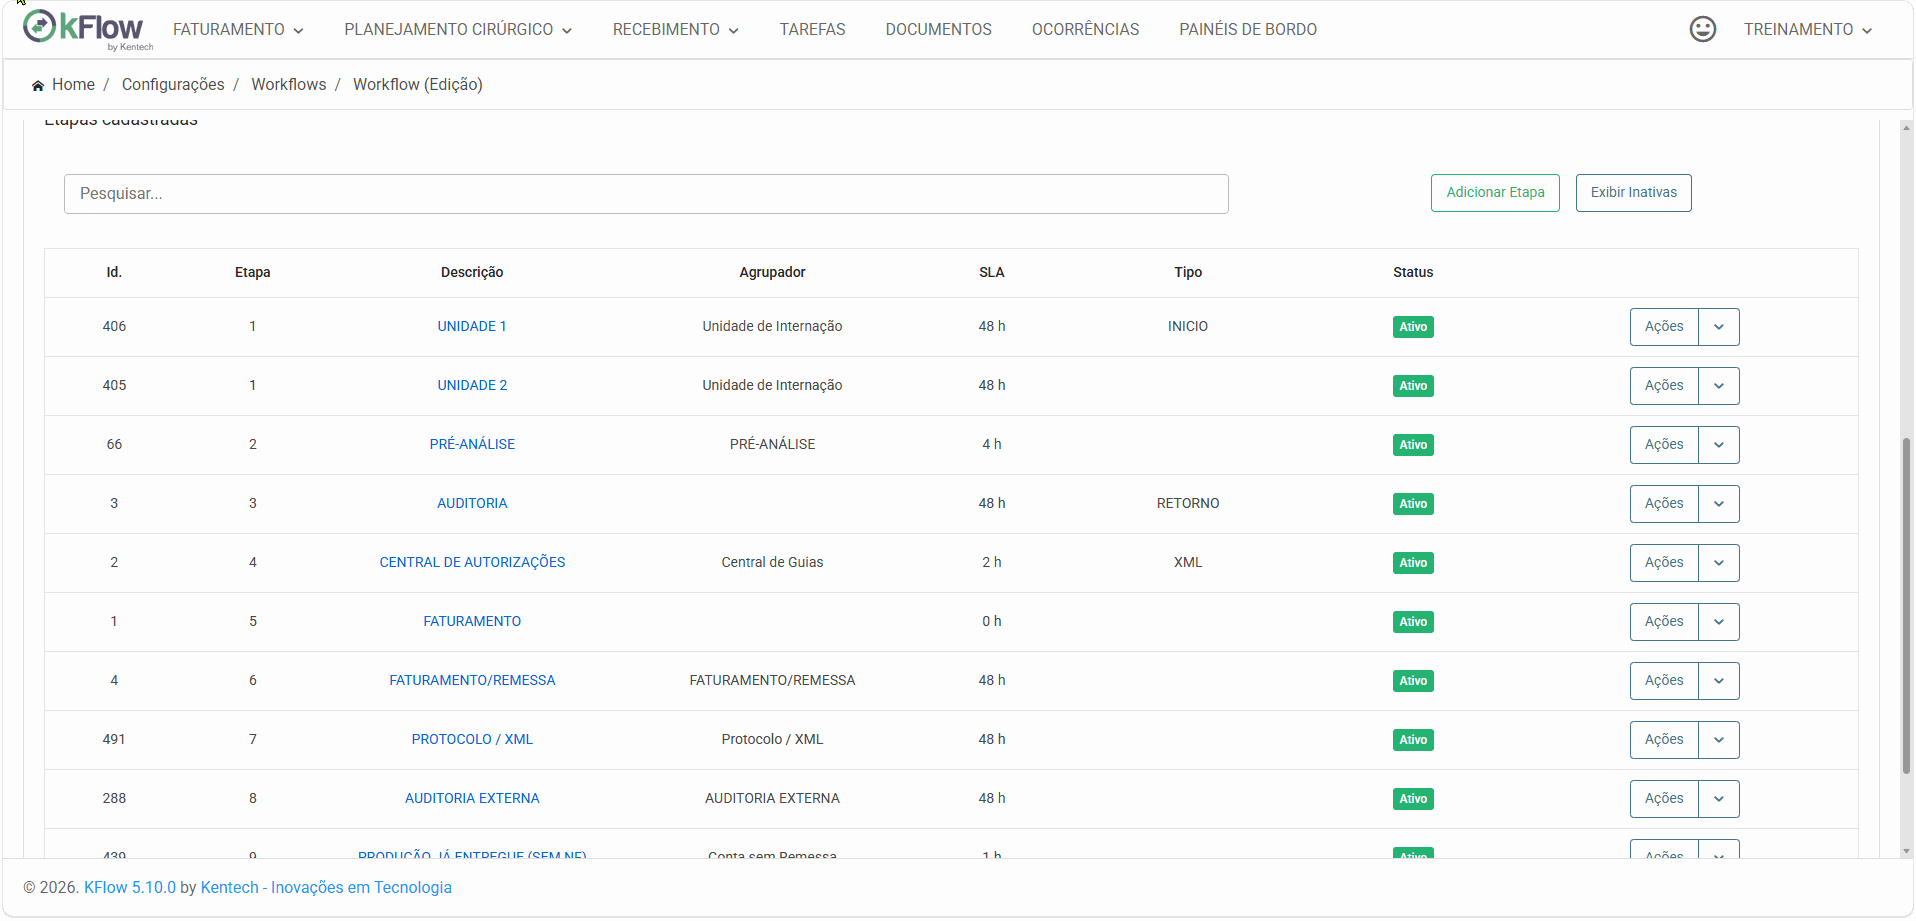Screen dimensions: 1916x921
Task: Open the TREINAMENTO user dropdown
Action: point(1807,30)
